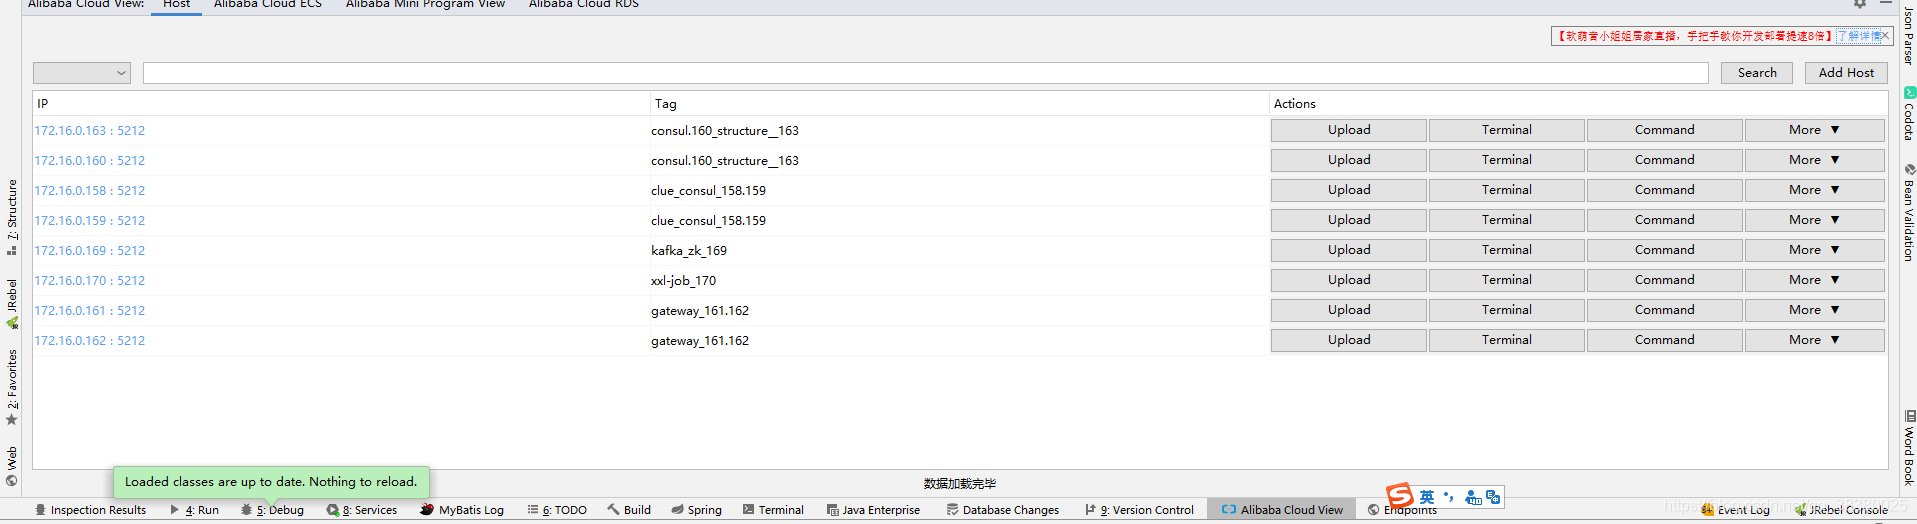This screenshot has width=1917, height=524.
Task: Switch to the Host tab
Action: (177, 4)
